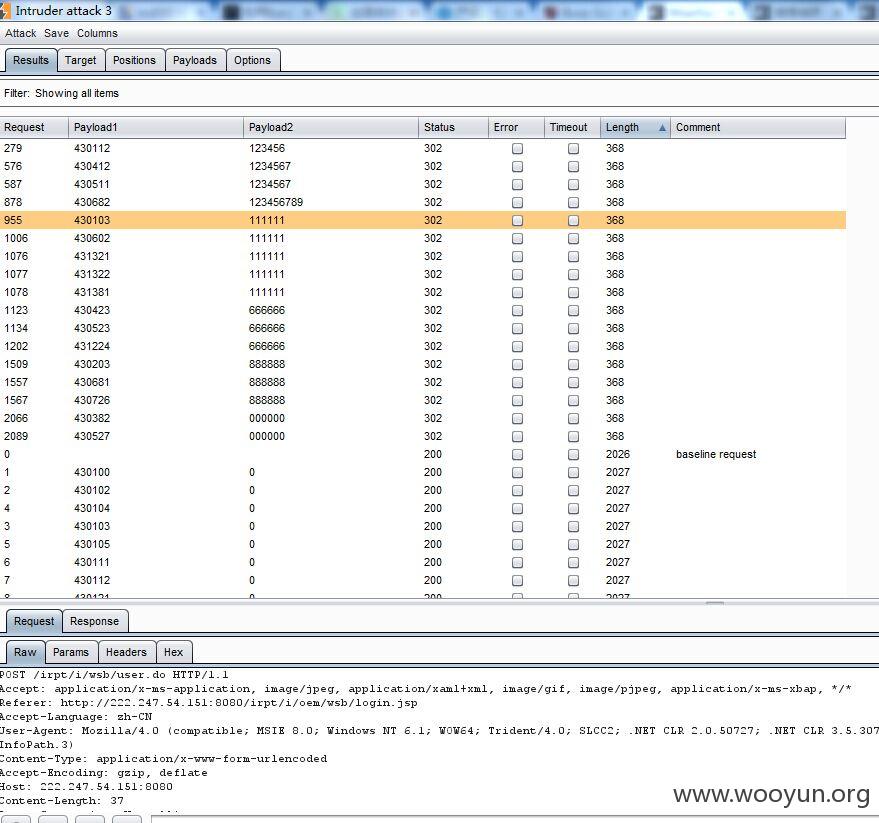Sort by the Status column header
The image size is (879, 823).
(453, 127)
